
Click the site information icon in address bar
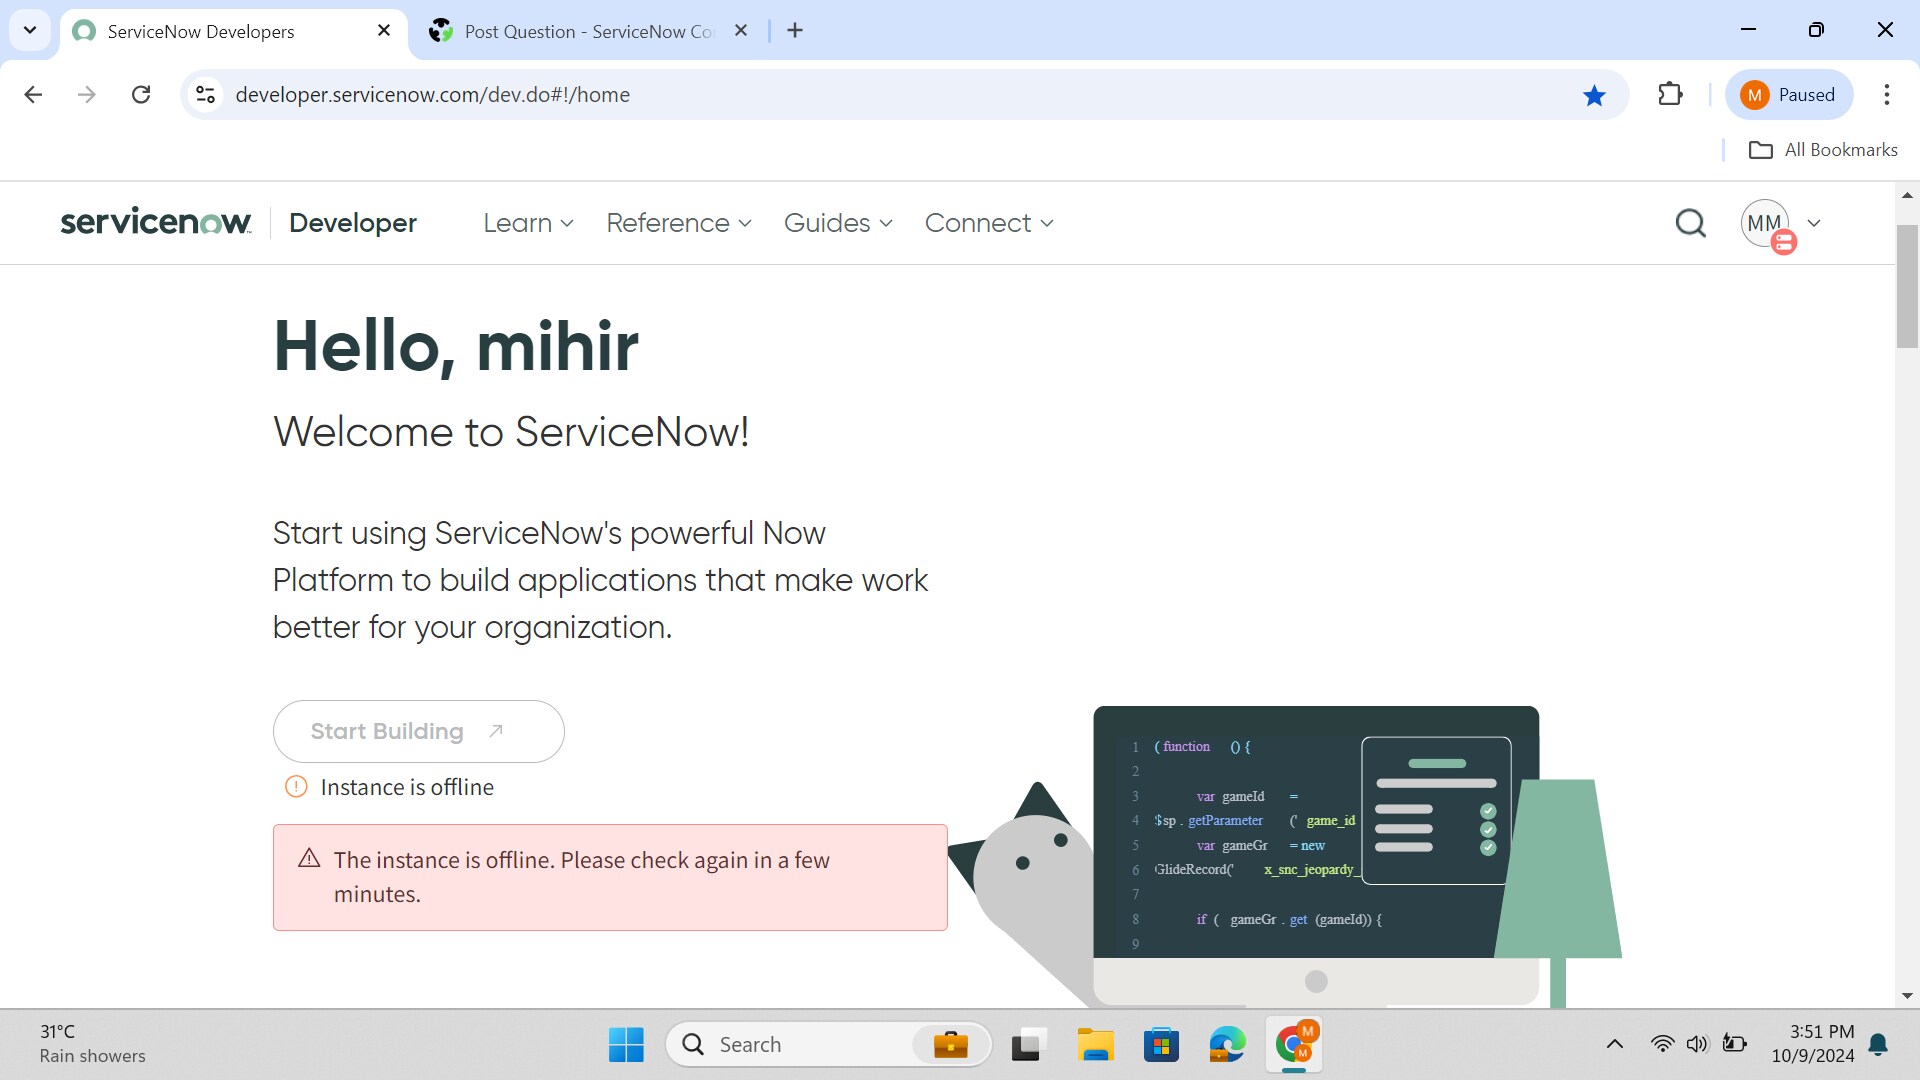point(206,95)
